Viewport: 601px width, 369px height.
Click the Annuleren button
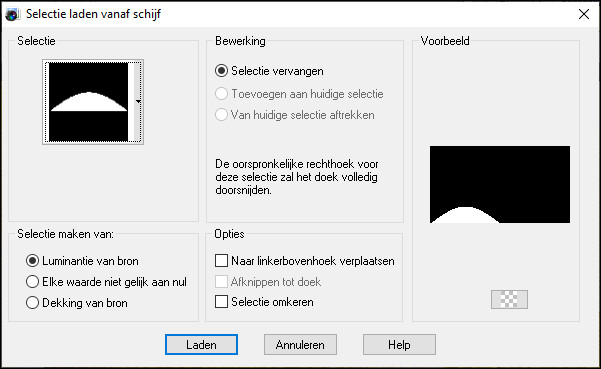click(300, 344)
